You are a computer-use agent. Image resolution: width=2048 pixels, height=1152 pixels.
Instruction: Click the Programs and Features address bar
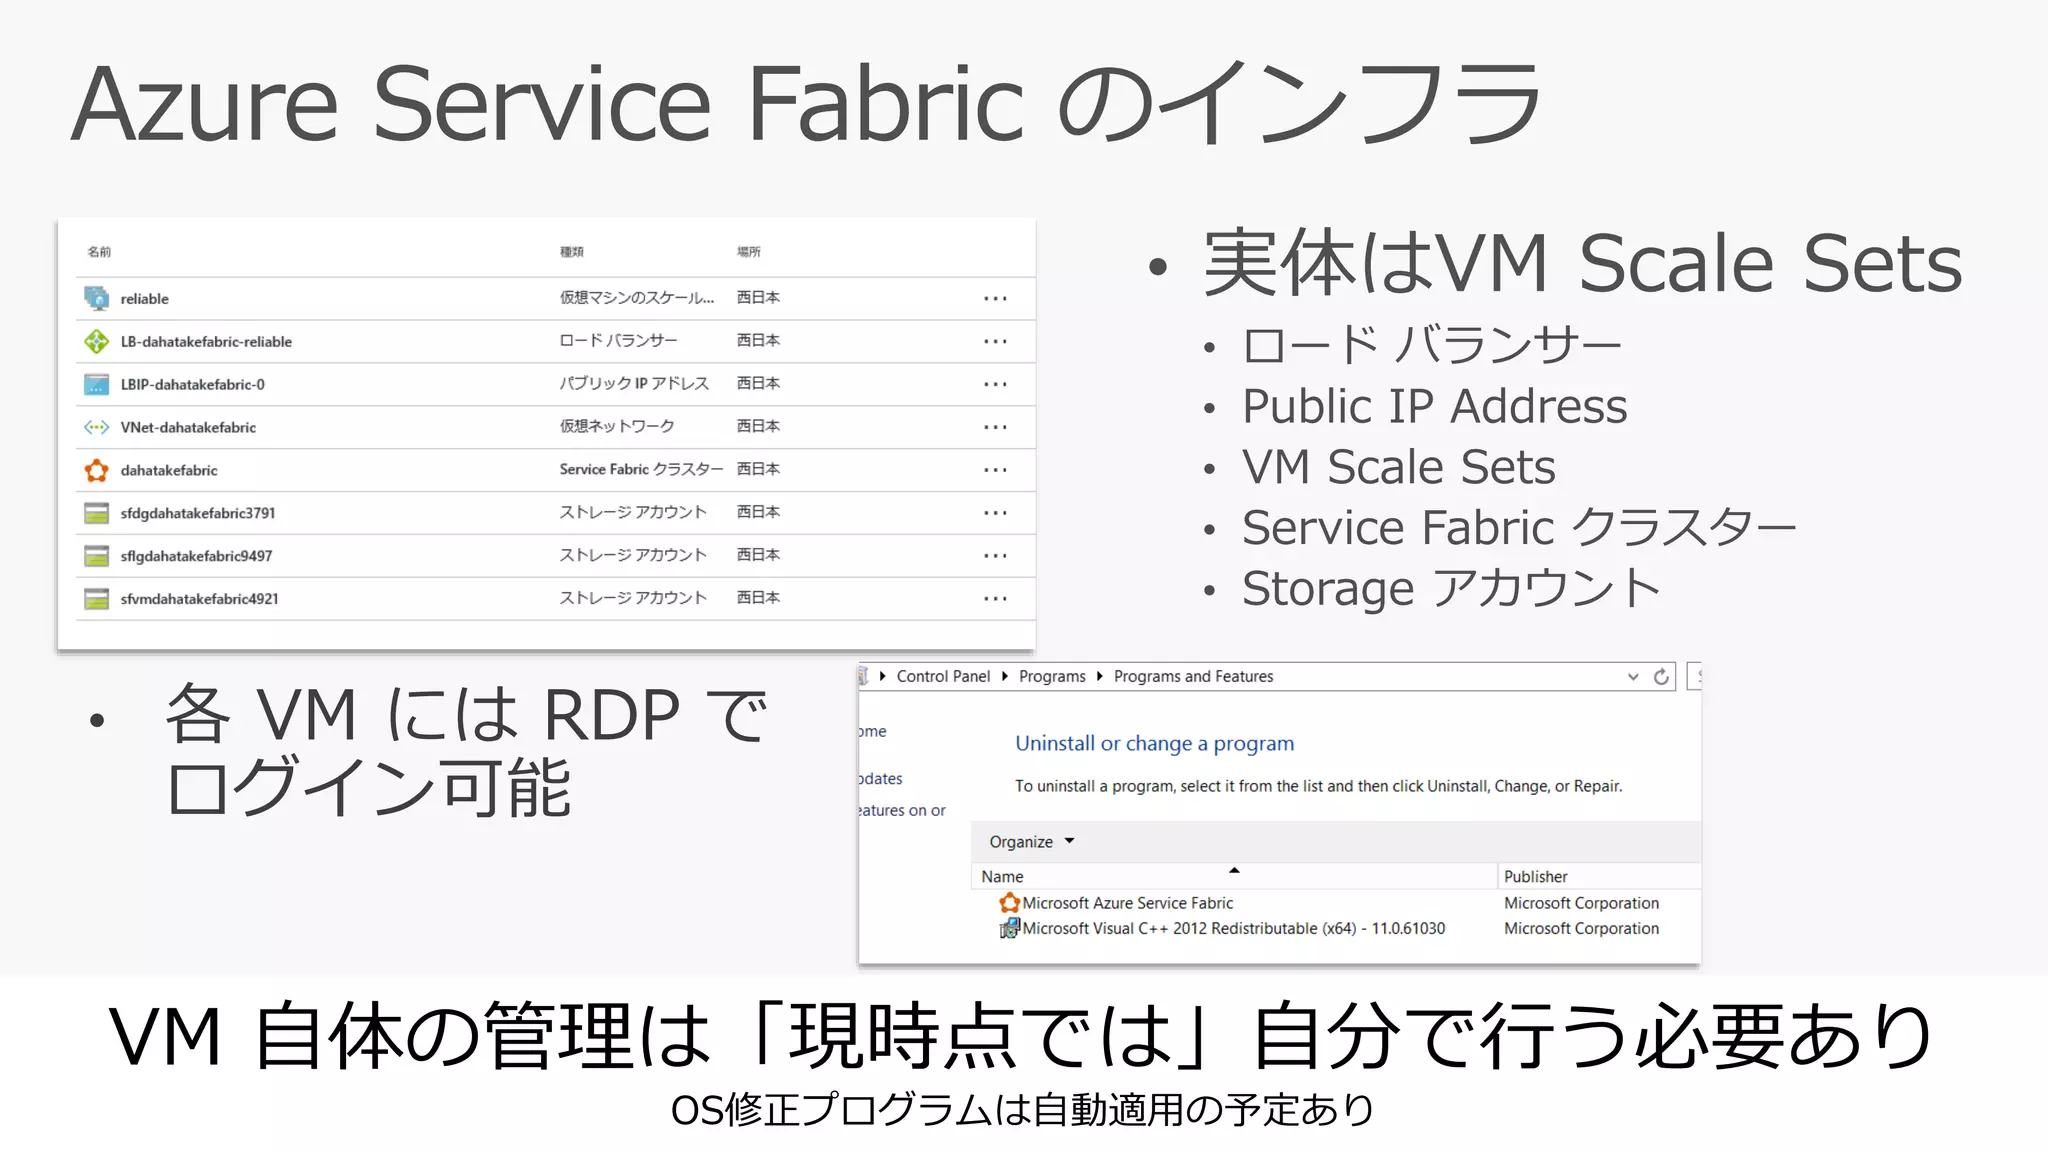[1267, 677]
